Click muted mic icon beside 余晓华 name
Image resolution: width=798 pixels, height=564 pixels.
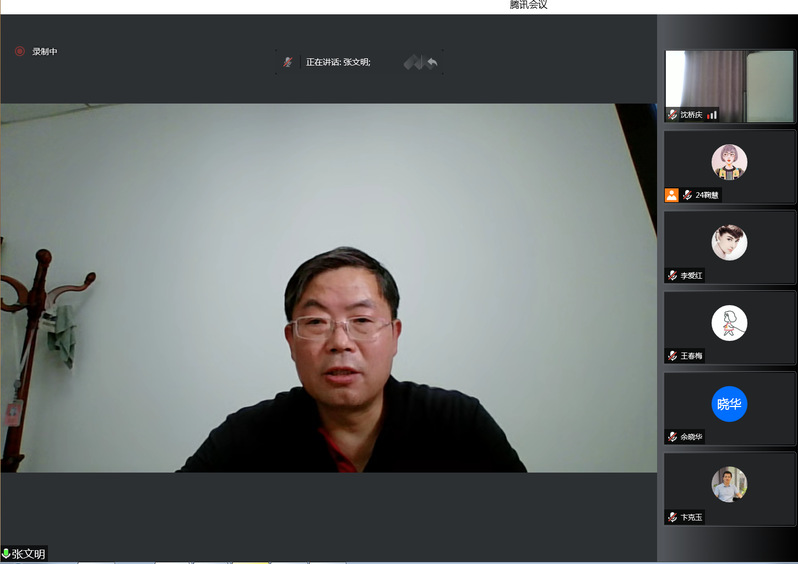pyautogui.click(x=673, y=437)
